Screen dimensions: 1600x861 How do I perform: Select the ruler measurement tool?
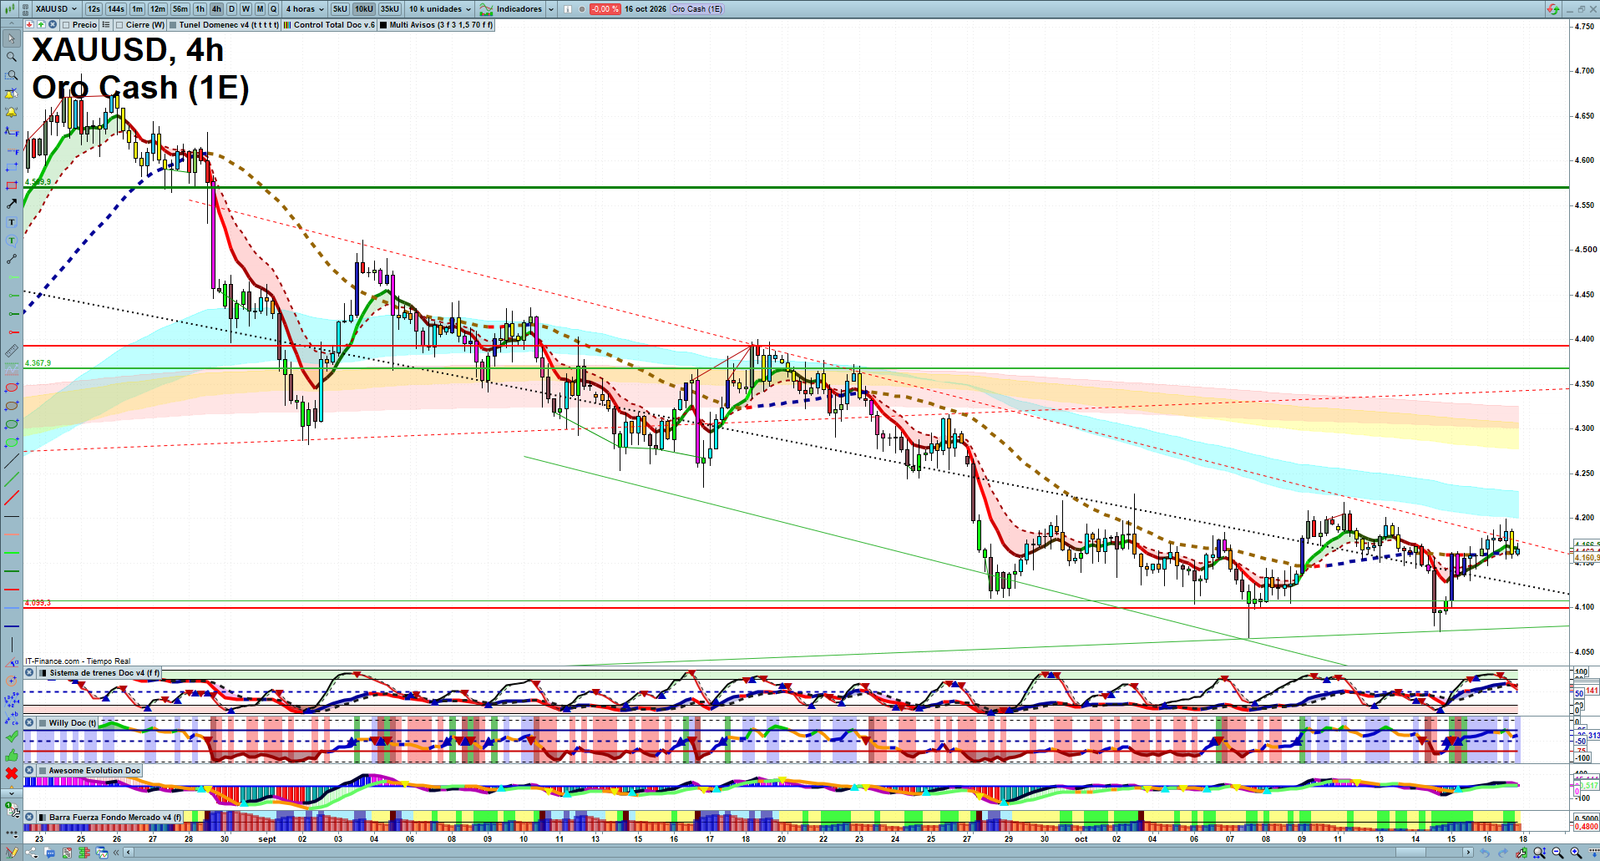pos(12,351)
